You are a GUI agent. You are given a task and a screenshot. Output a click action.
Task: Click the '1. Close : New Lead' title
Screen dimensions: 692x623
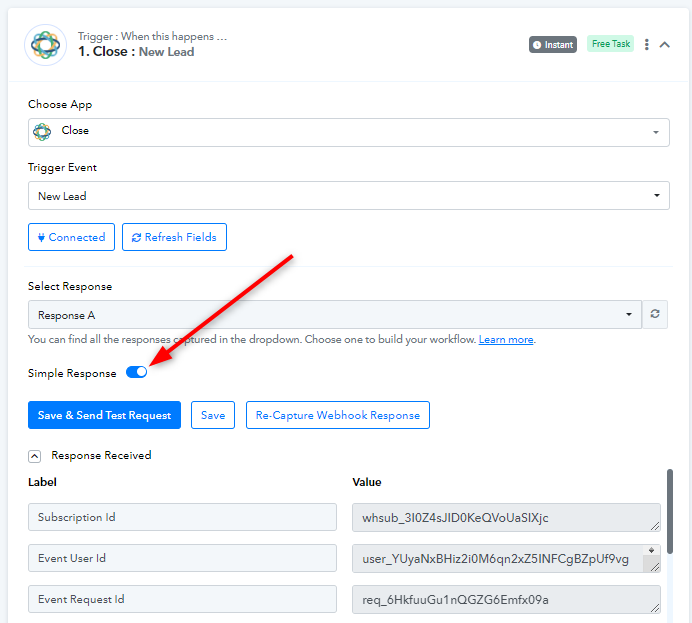(136, 52)
